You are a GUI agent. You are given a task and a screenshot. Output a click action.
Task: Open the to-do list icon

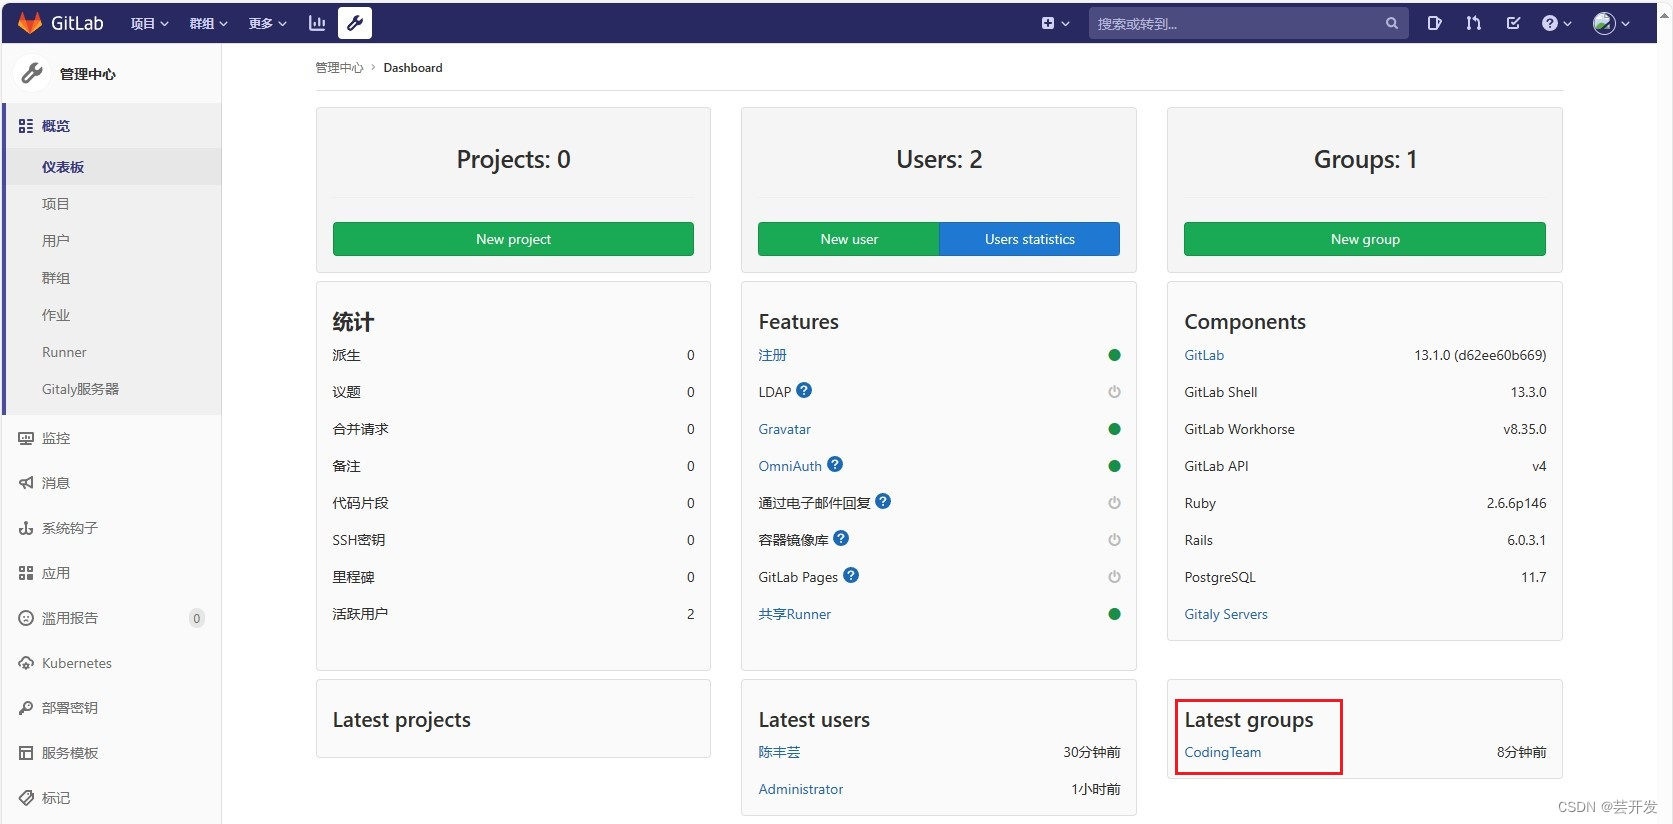click(x=1513, y=23)
